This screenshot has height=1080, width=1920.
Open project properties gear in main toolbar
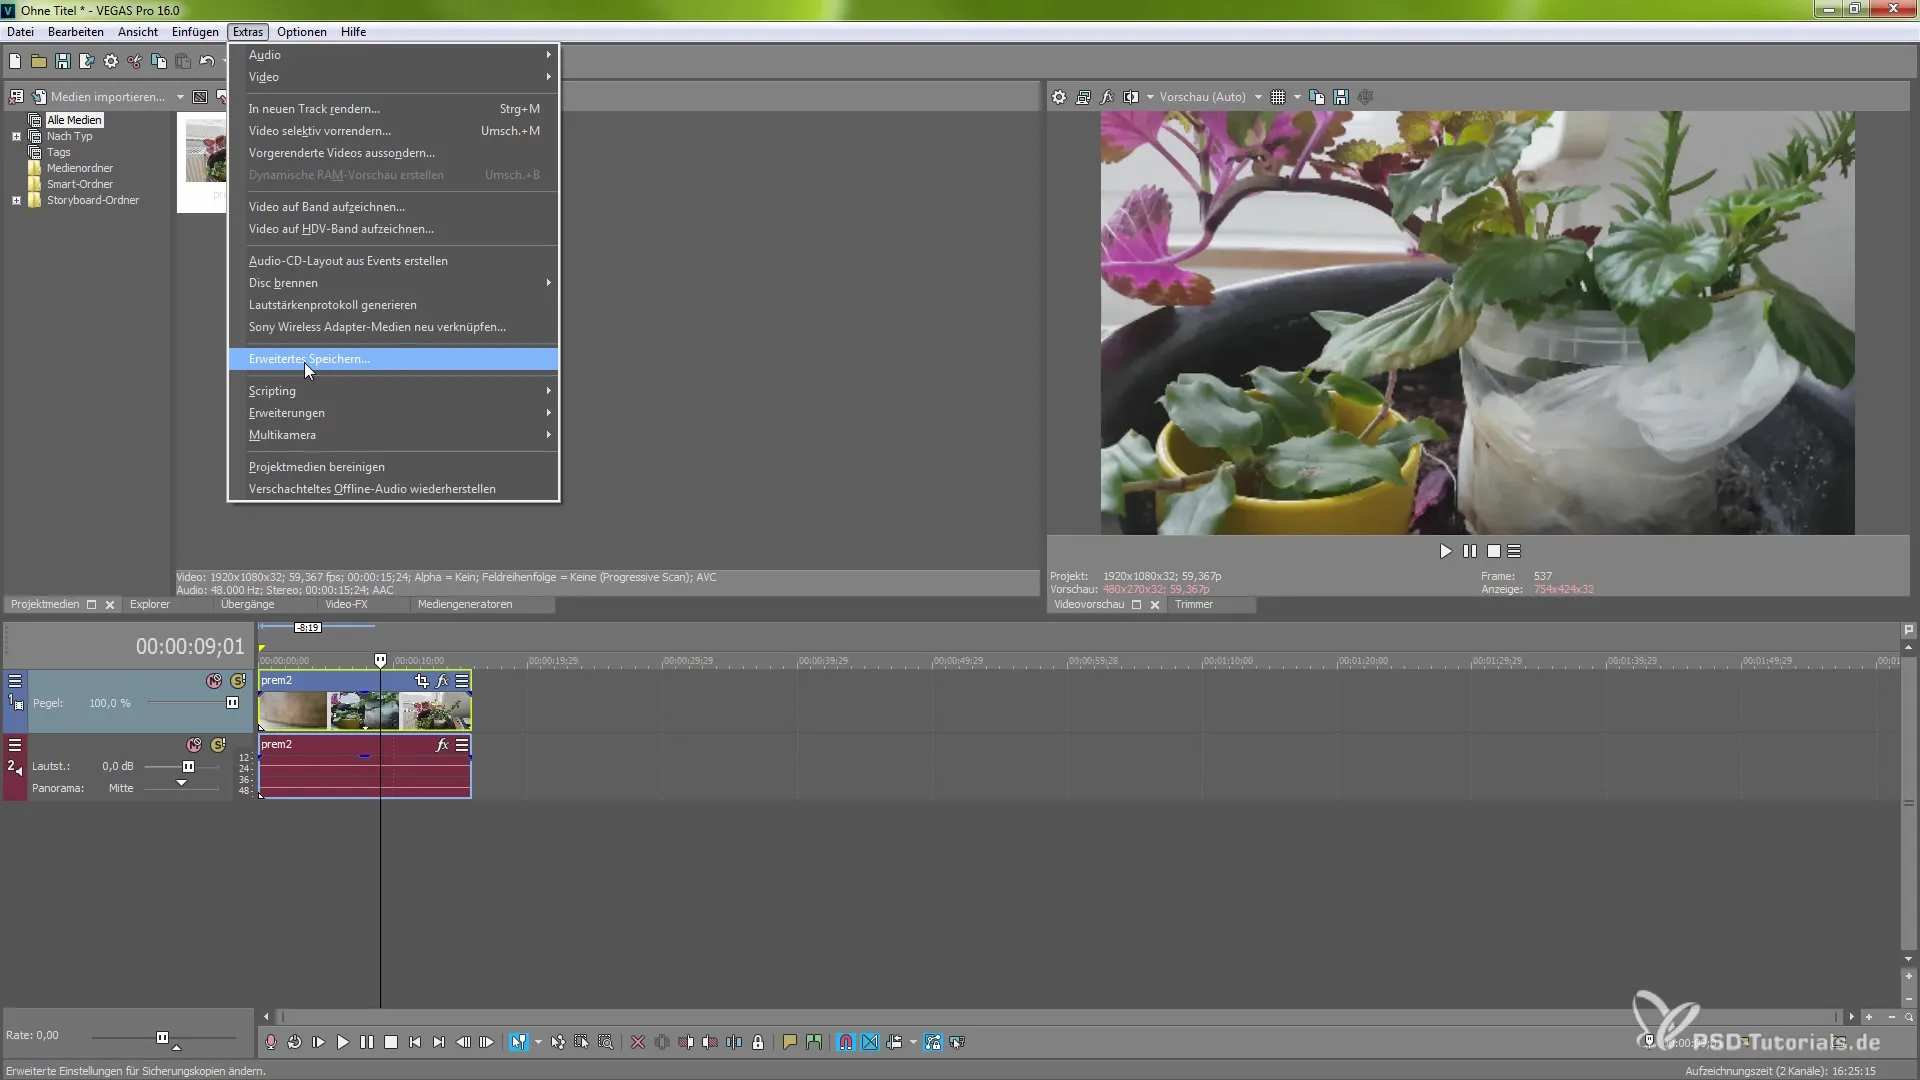(111, 62)
